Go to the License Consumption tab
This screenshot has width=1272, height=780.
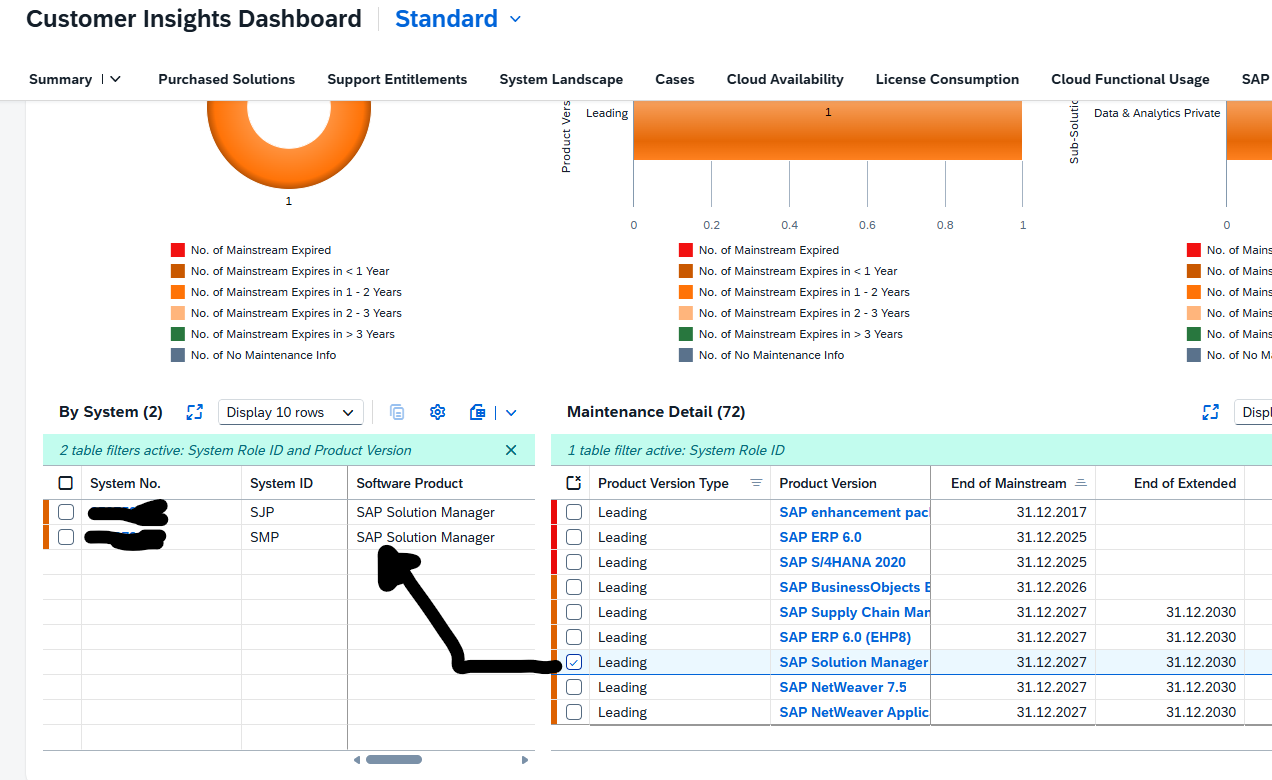(x=947, y=79)
